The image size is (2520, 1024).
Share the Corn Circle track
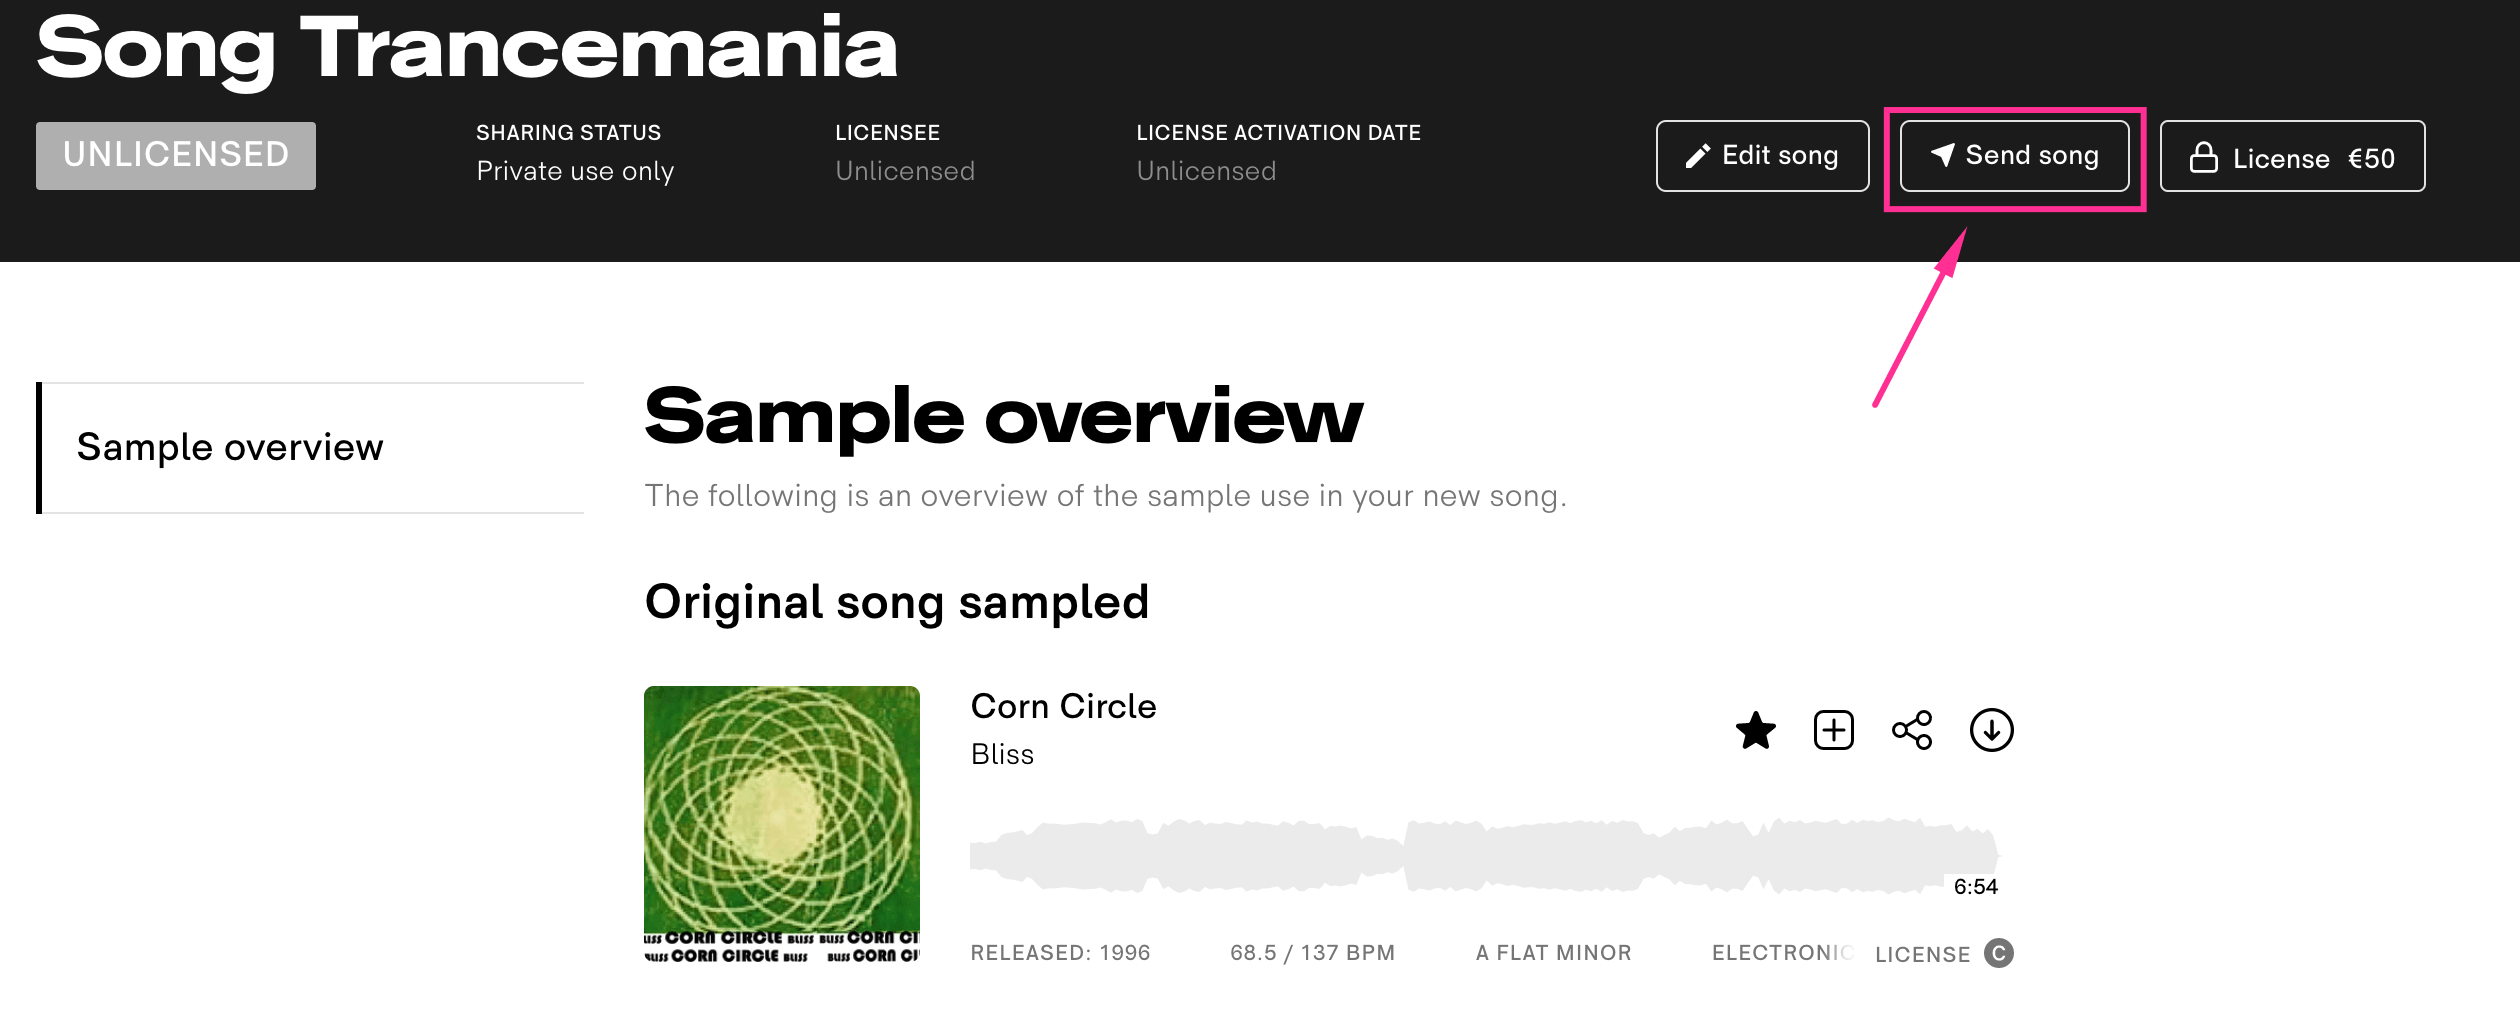pos(1912,731)
